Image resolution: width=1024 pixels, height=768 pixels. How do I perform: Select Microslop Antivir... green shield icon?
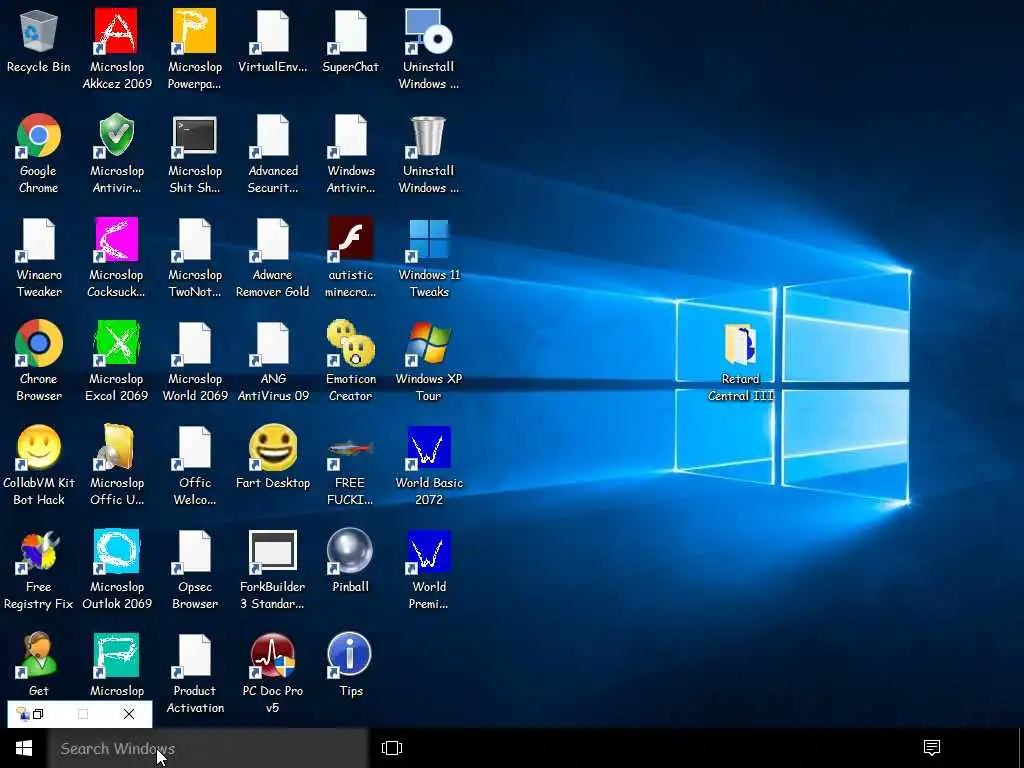click(117, 153)
